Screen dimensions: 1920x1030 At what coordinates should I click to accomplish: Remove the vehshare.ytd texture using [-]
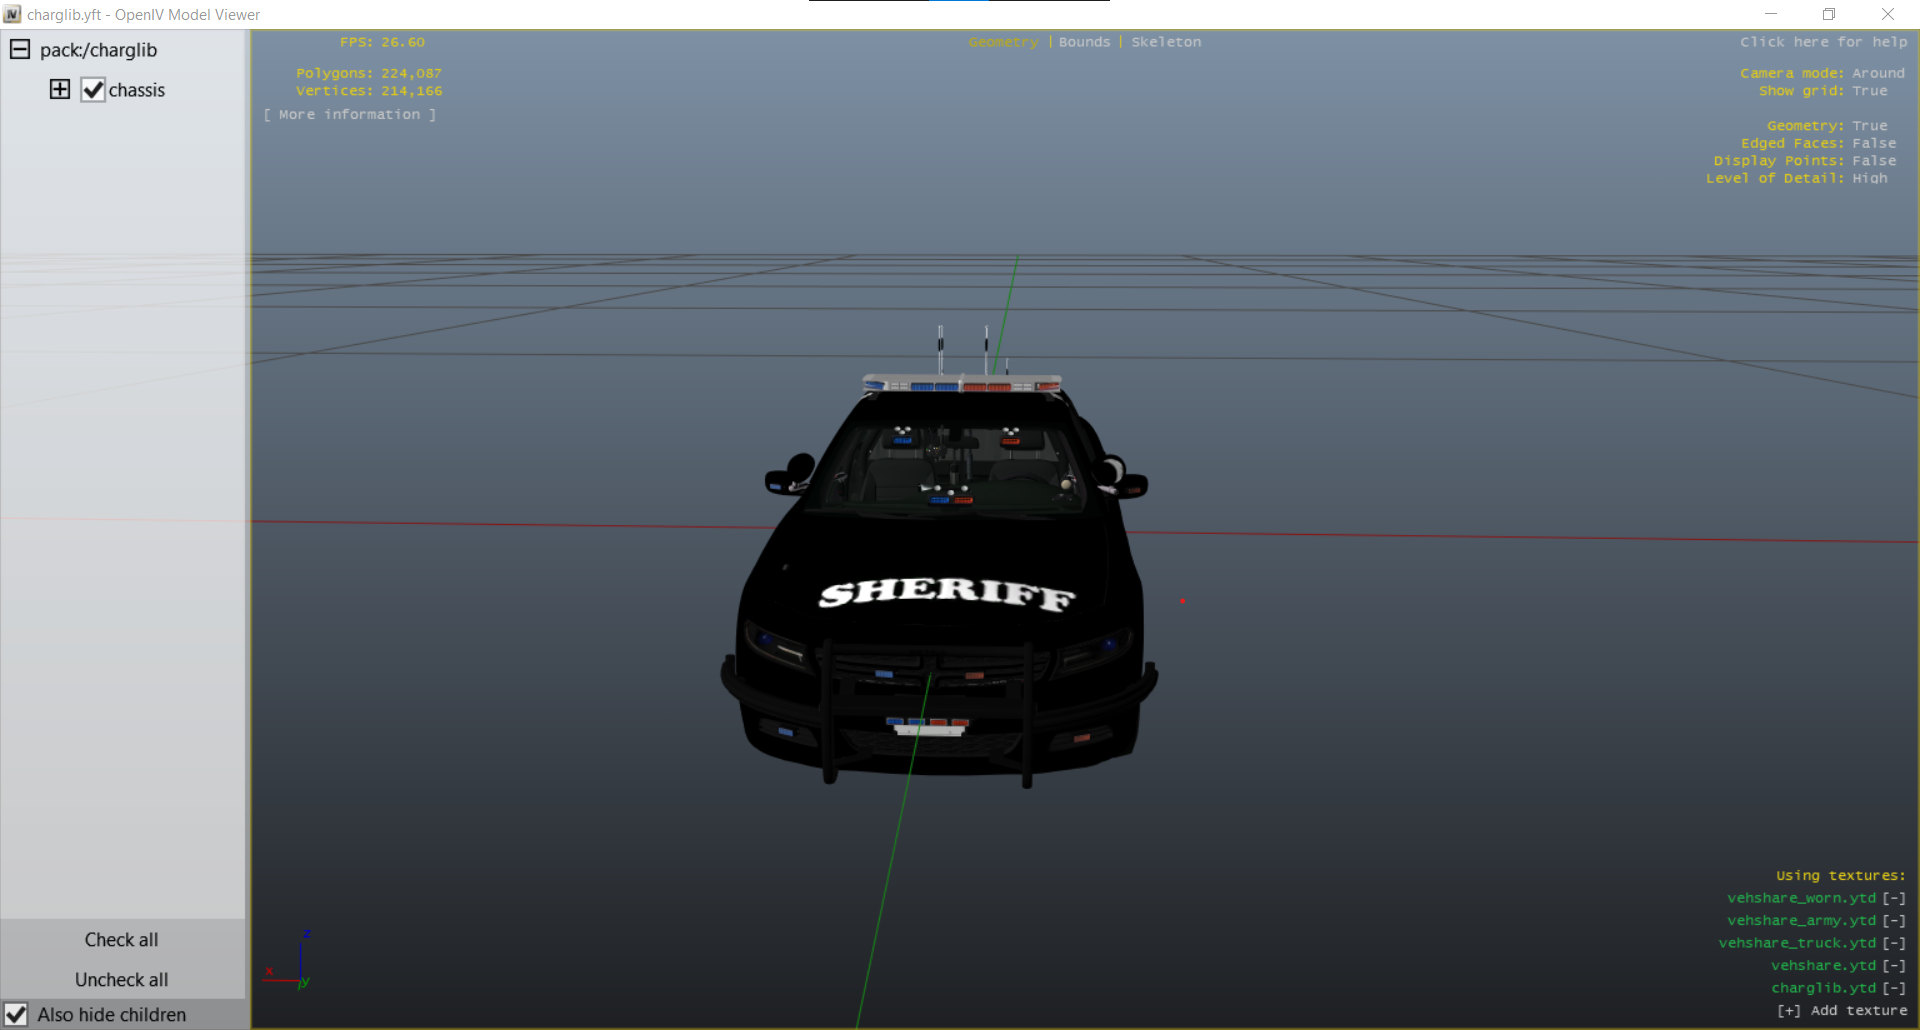coord(1894,966)
